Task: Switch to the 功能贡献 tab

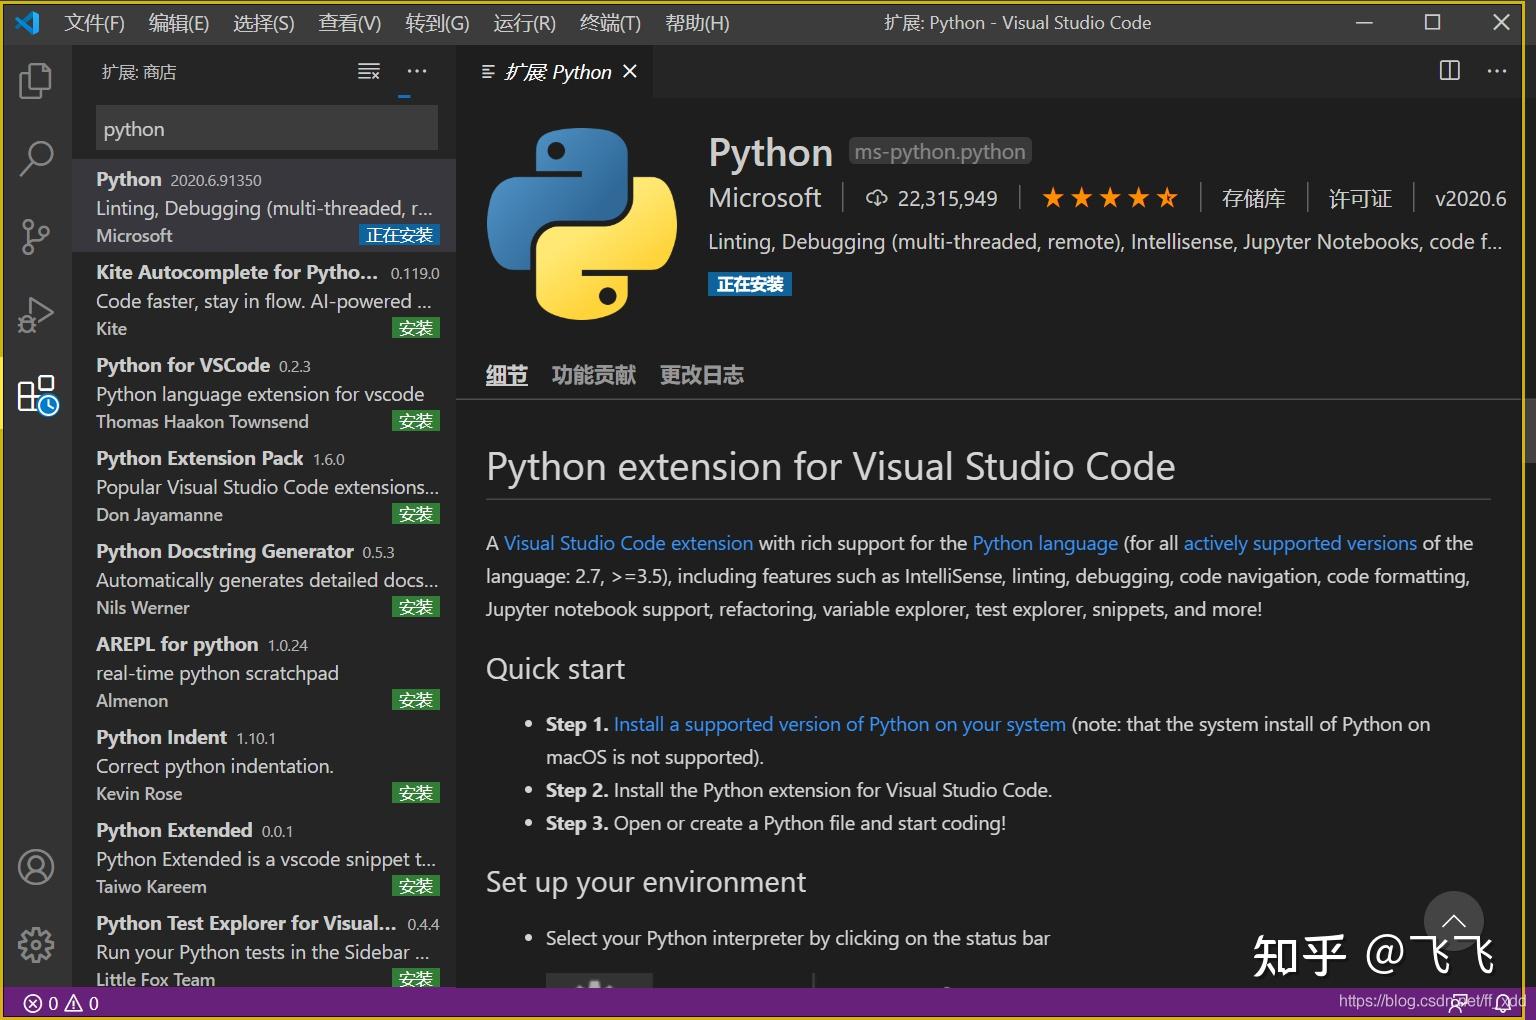Action: [593, 375]
